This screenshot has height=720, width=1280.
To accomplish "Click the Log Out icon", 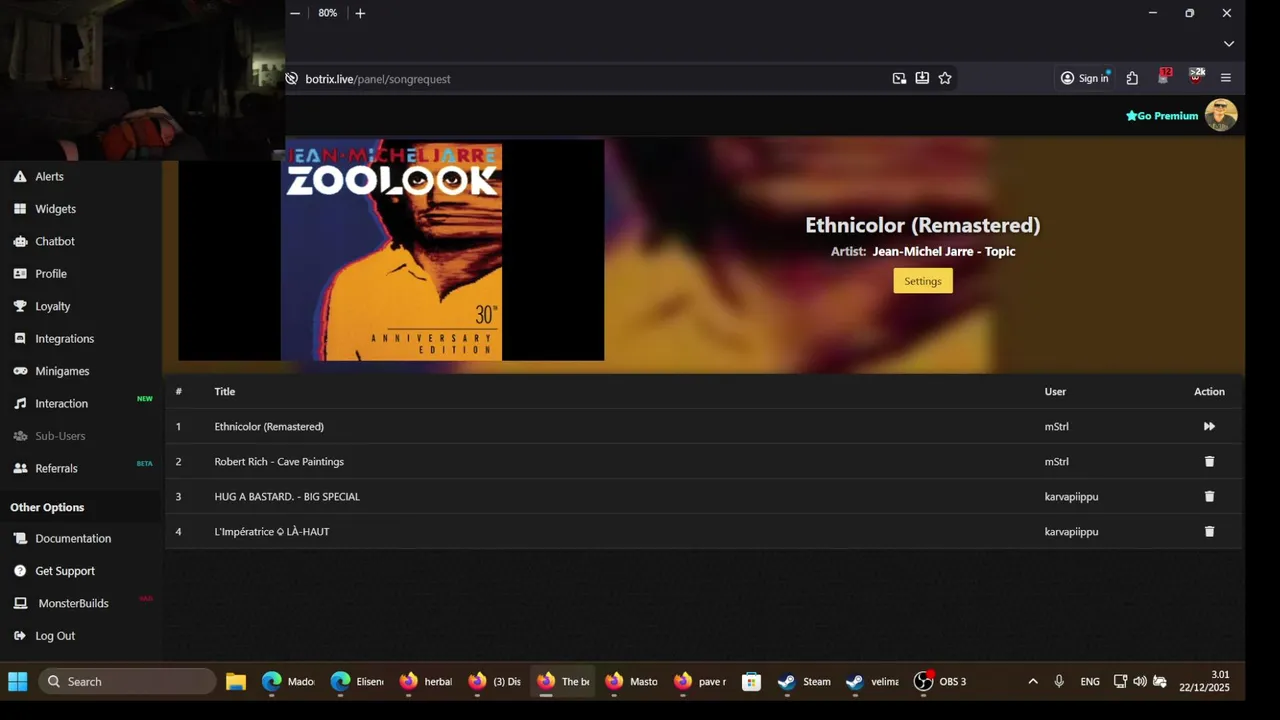I will tap(20, 636).
